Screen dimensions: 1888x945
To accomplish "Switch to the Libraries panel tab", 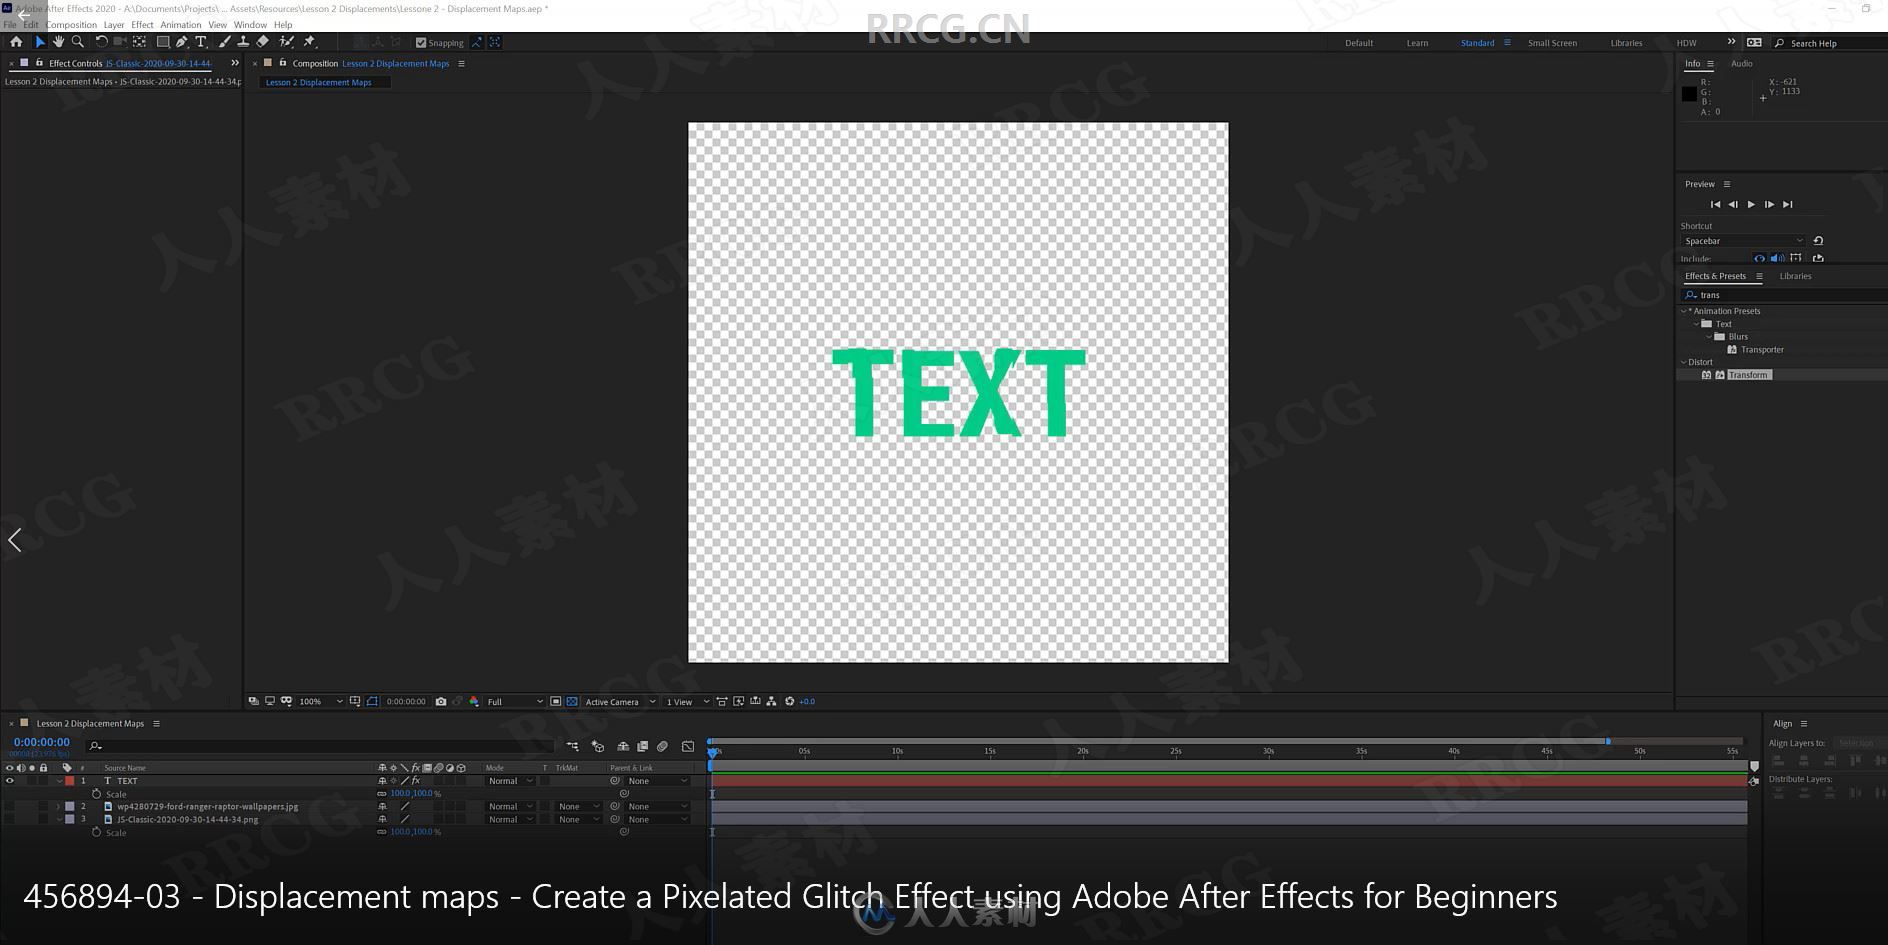I will tap(1795, 276).
